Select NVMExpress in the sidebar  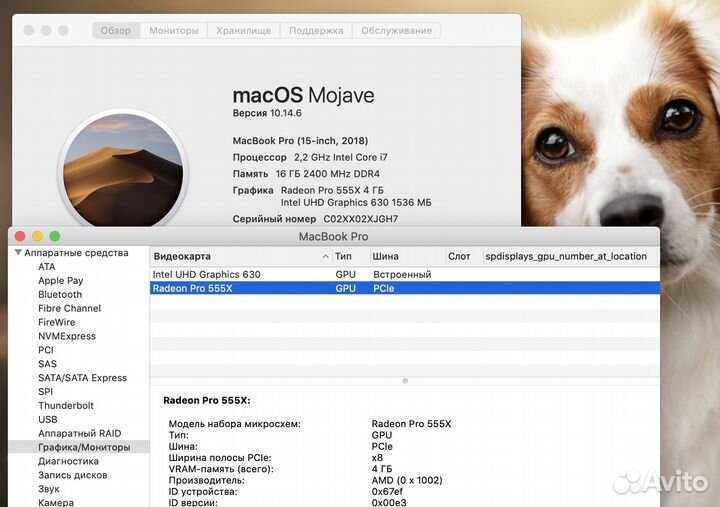(67, 336)
